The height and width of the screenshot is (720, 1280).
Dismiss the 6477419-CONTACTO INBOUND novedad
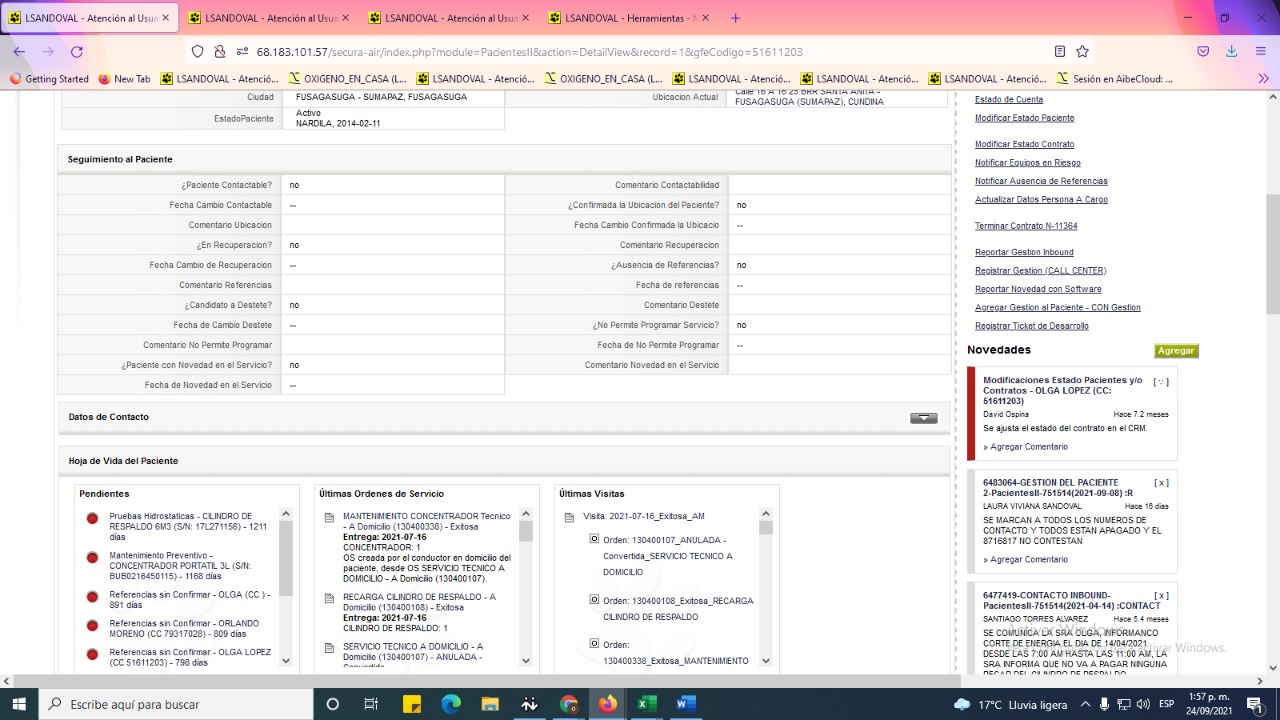pos(1161,596)
